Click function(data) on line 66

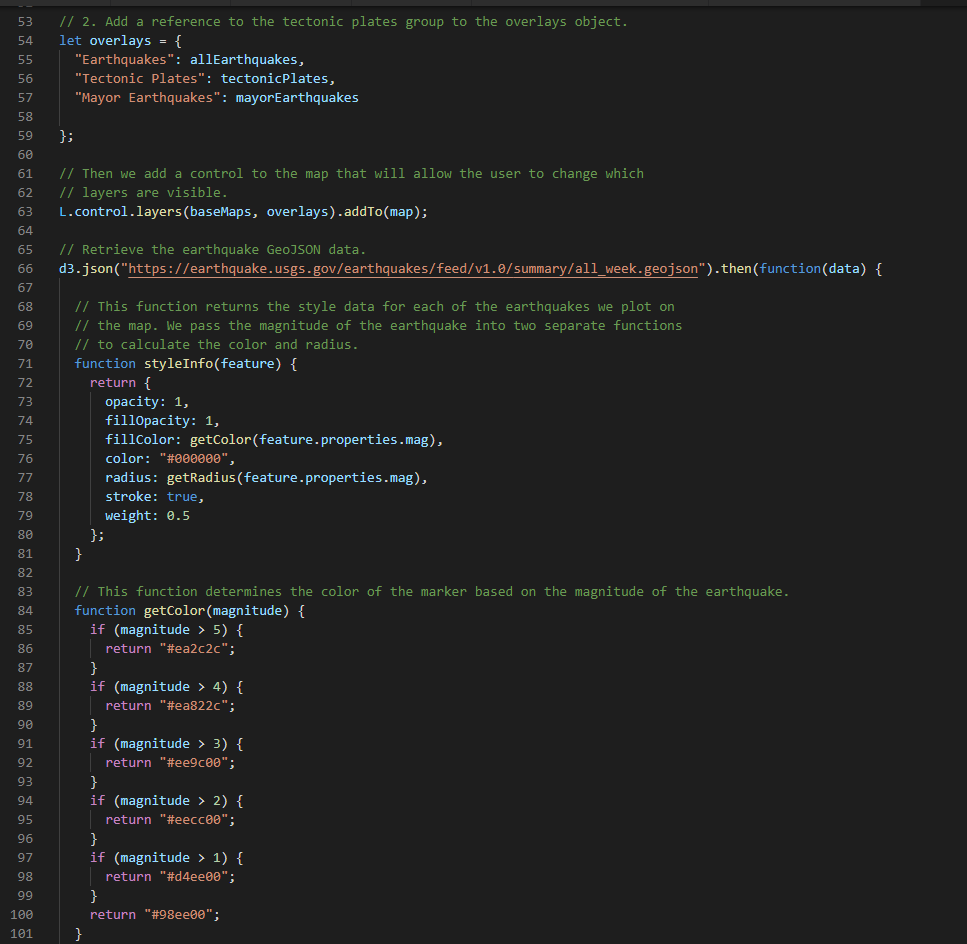coord(813,269)
